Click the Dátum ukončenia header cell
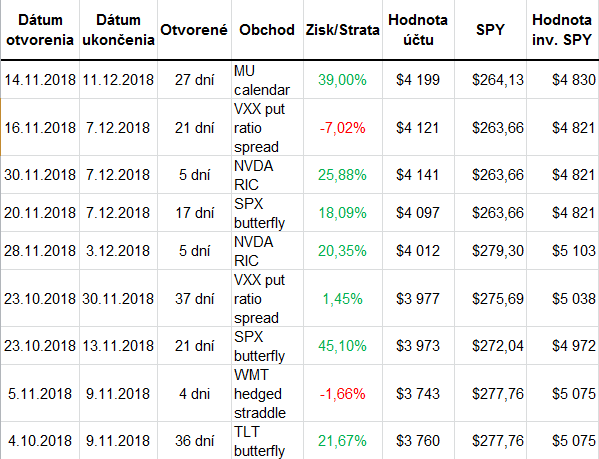 pos(118,30)
